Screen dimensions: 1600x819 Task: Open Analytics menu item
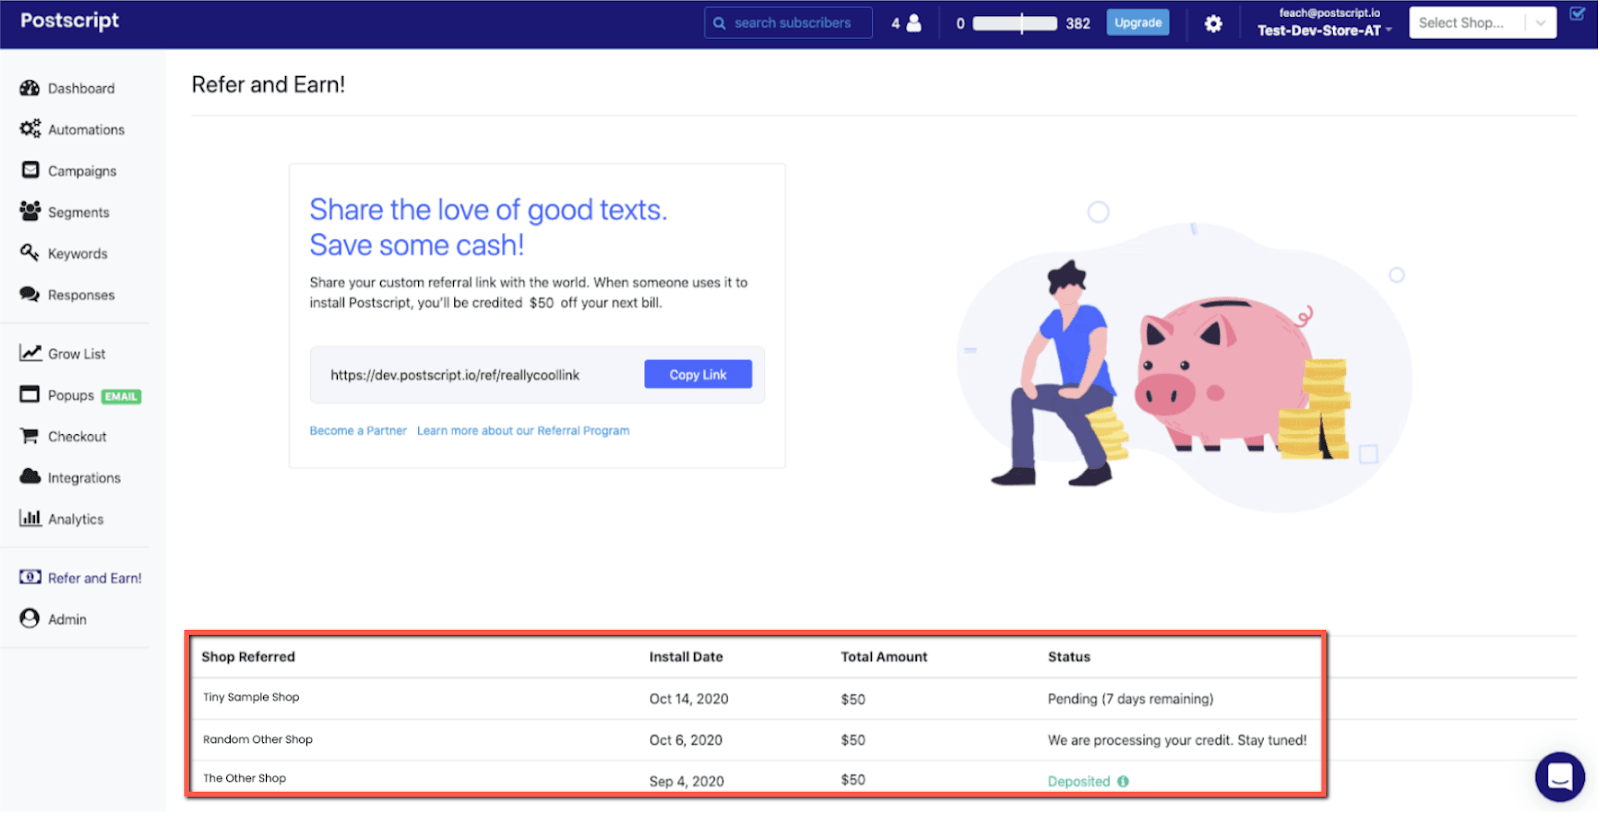point(76,519)
